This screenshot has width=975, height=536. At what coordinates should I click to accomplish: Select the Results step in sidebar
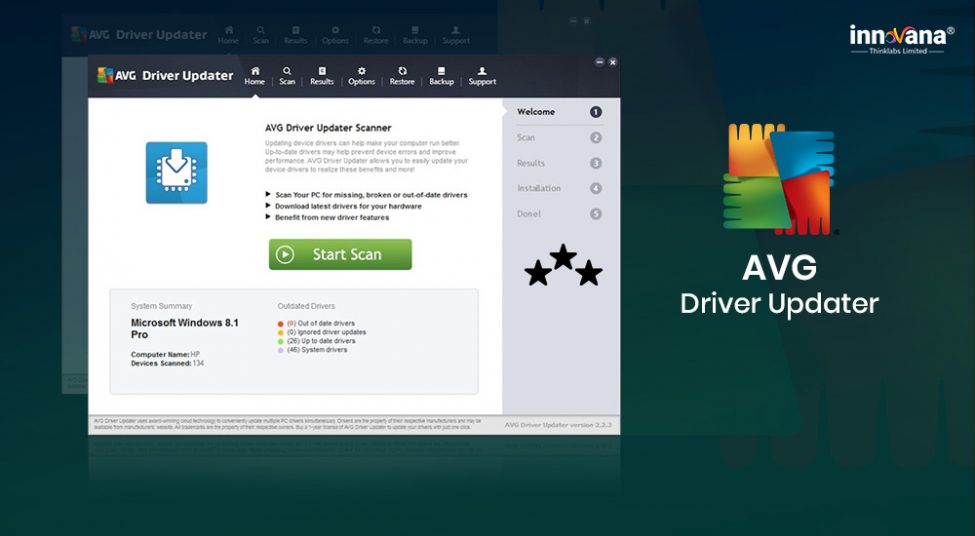click(530, 163)
